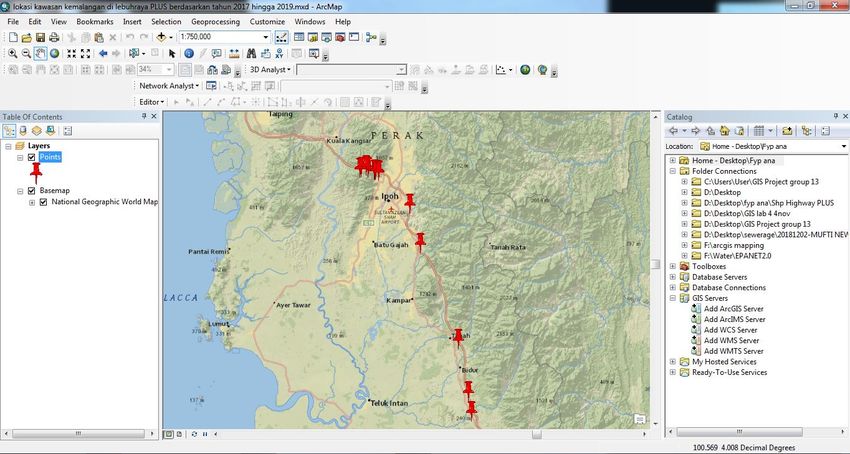The width and height of the screenshot is (850, 454).
Task: Toggle the Basemap layer visibility checkbox
Action: (x=32, y=190)
